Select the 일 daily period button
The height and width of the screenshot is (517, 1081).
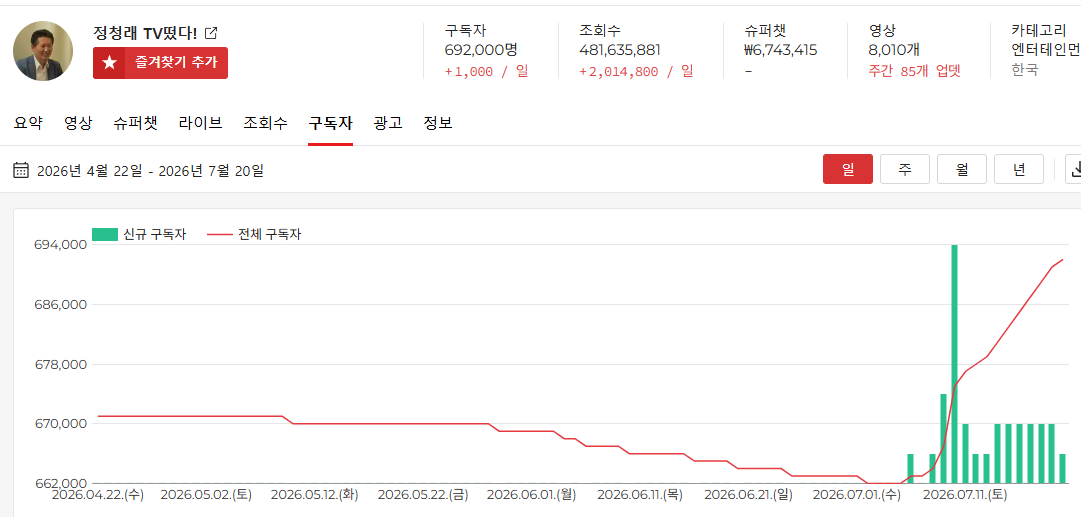848,169
